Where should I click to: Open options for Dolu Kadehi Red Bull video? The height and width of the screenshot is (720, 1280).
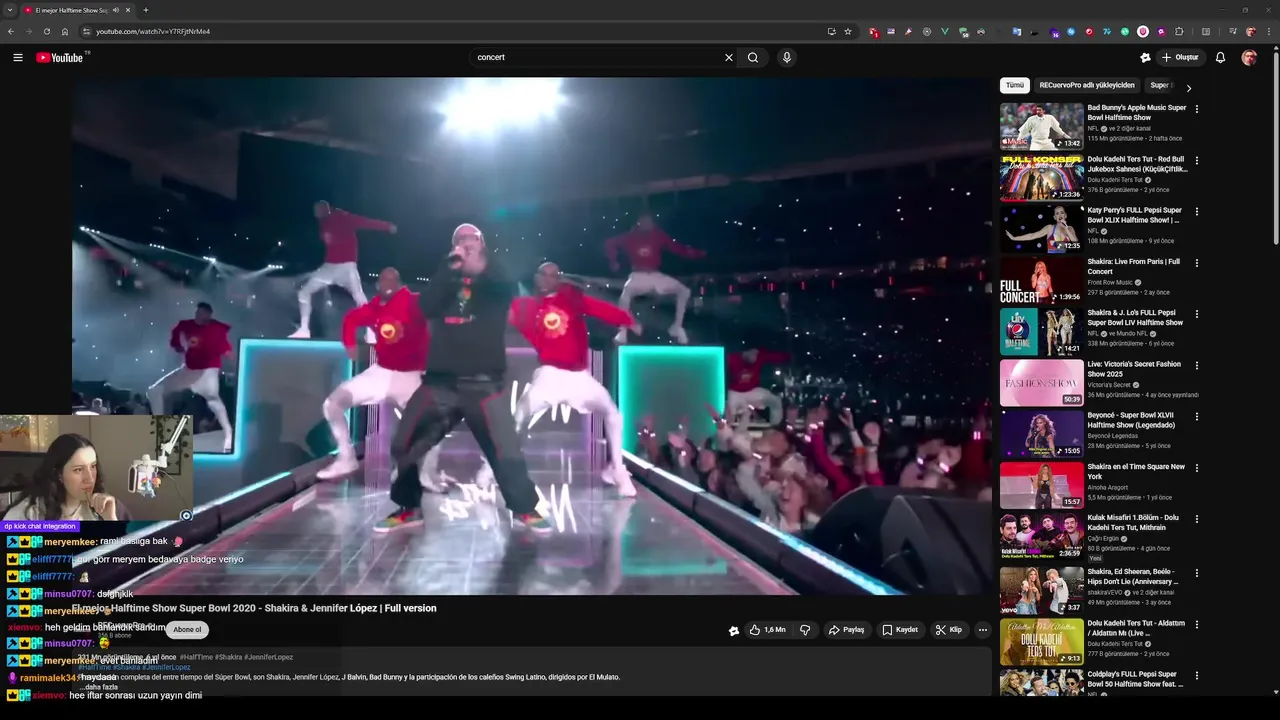(1197, 160)
